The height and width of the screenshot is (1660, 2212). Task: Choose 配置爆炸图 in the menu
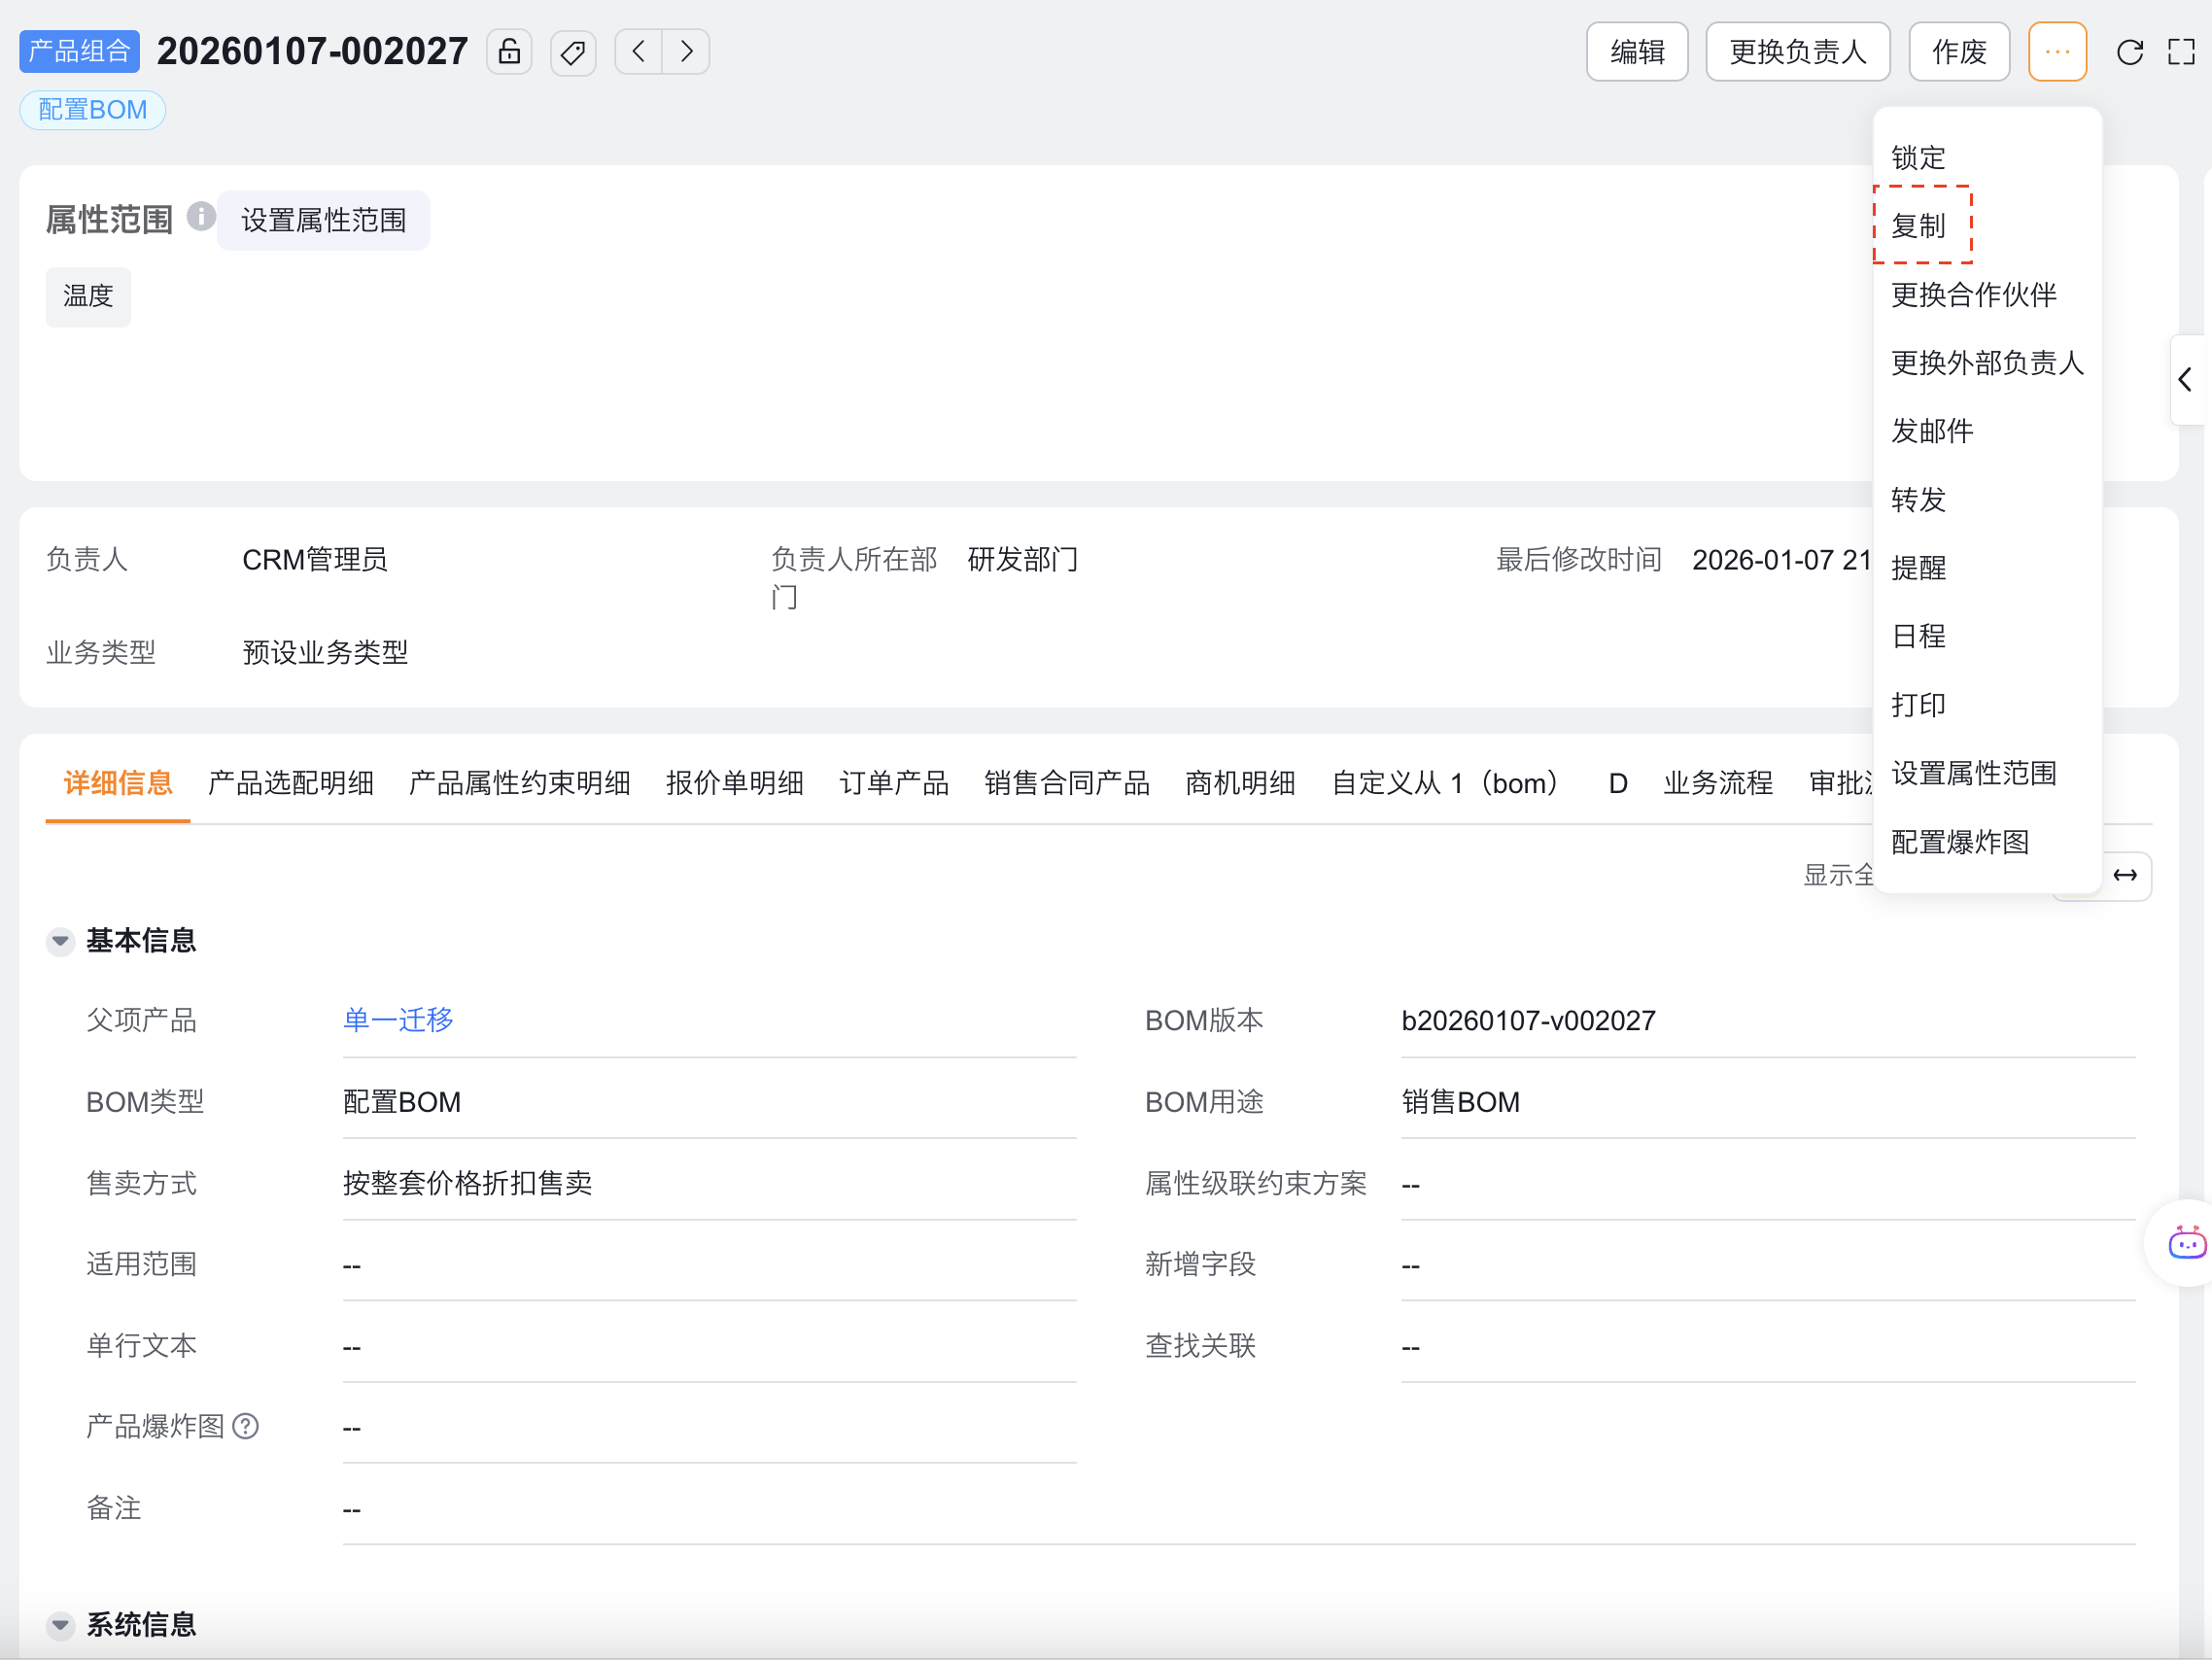(x=1960, y=842)
